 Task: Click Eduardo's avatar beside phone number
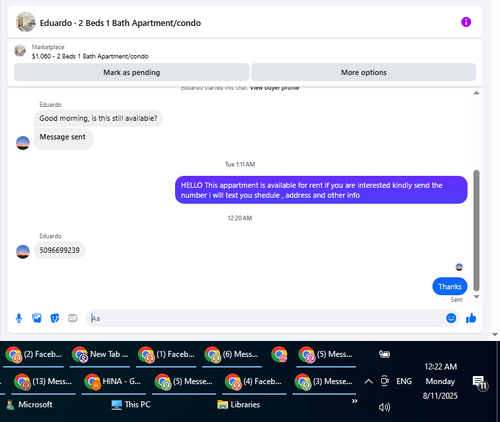pos(23,252)
